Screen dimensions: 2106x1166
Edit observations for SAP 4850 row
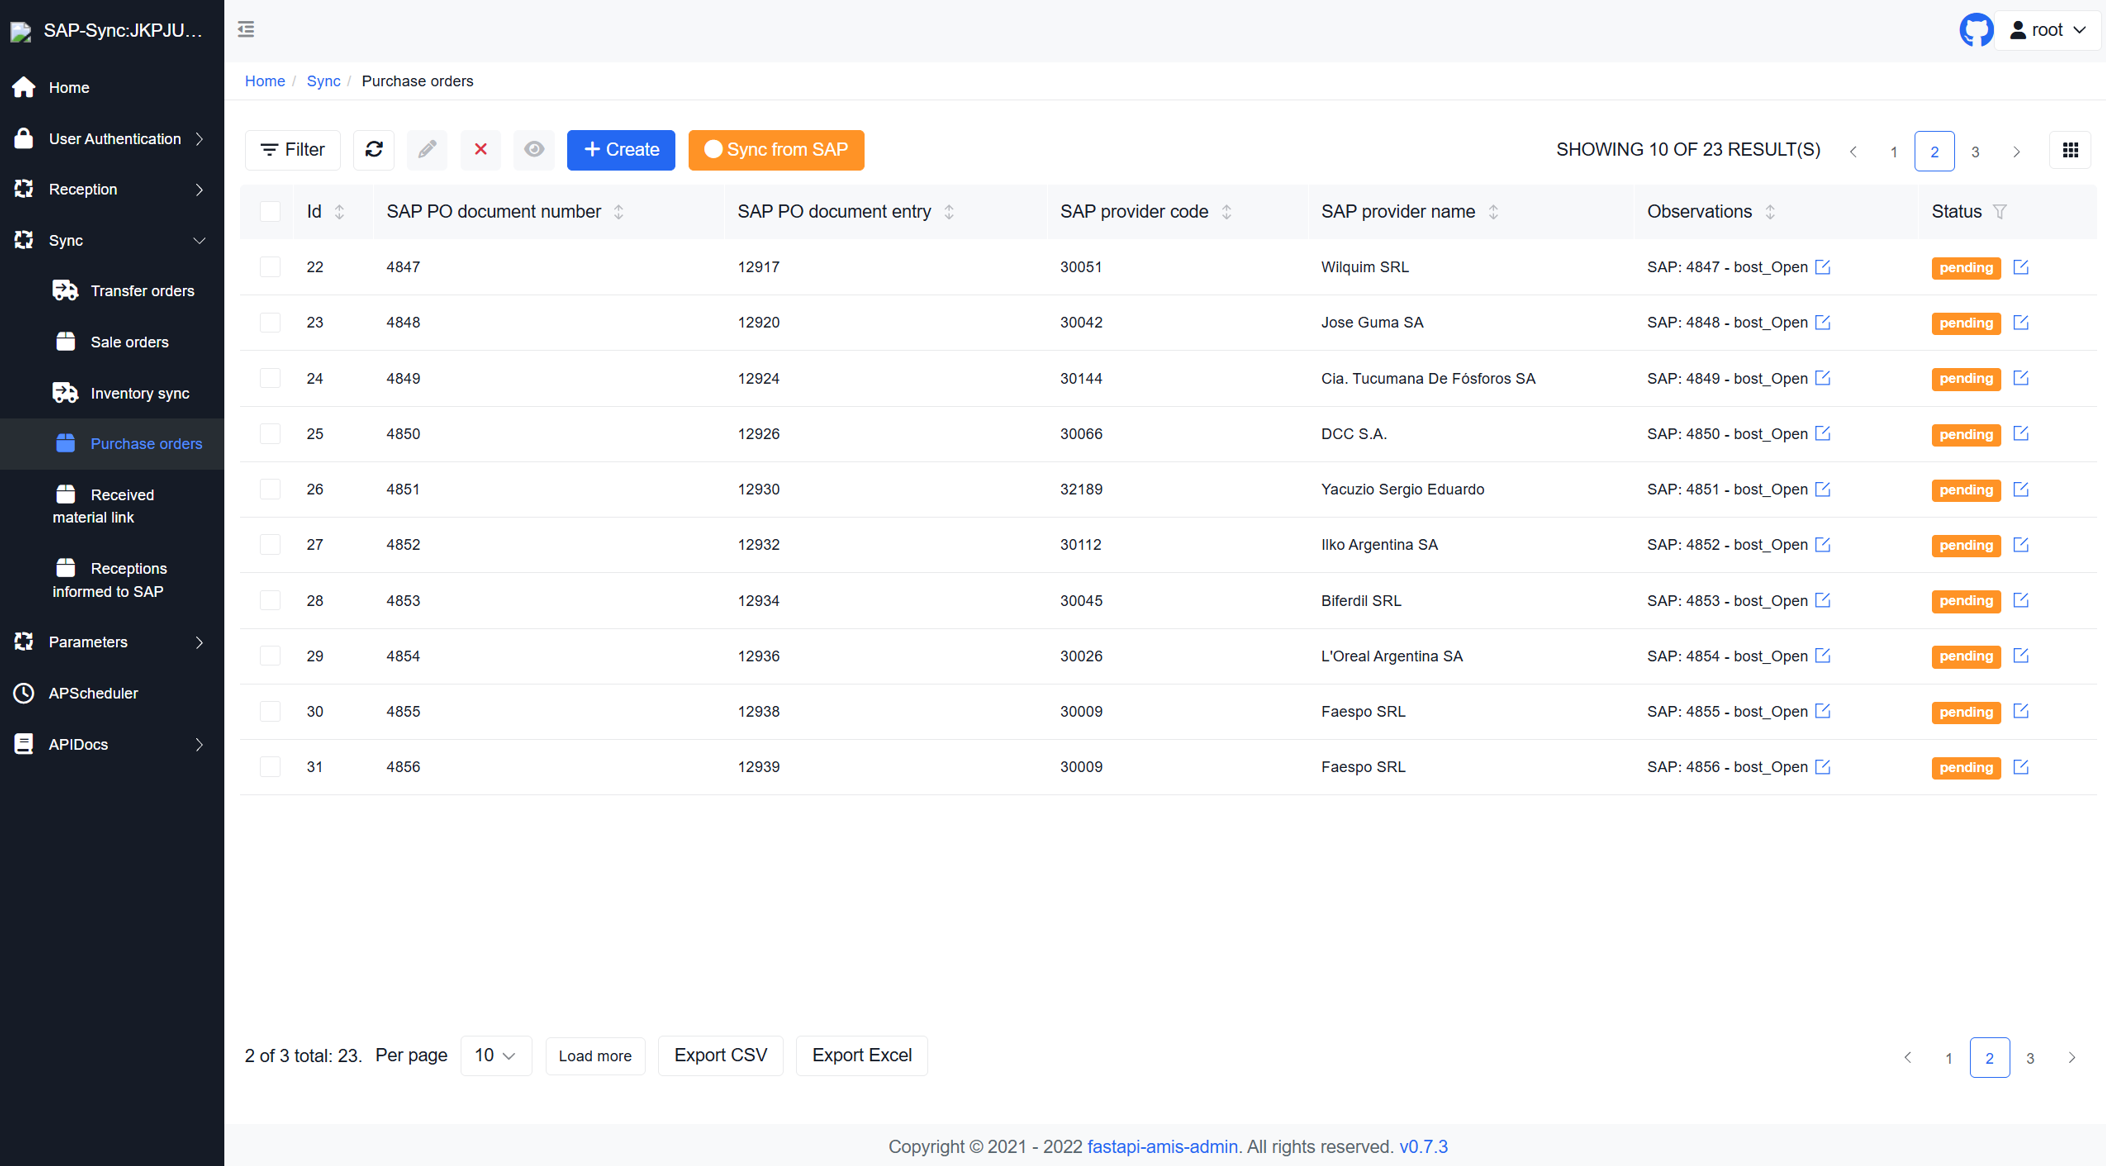(x=1823, y=434)
